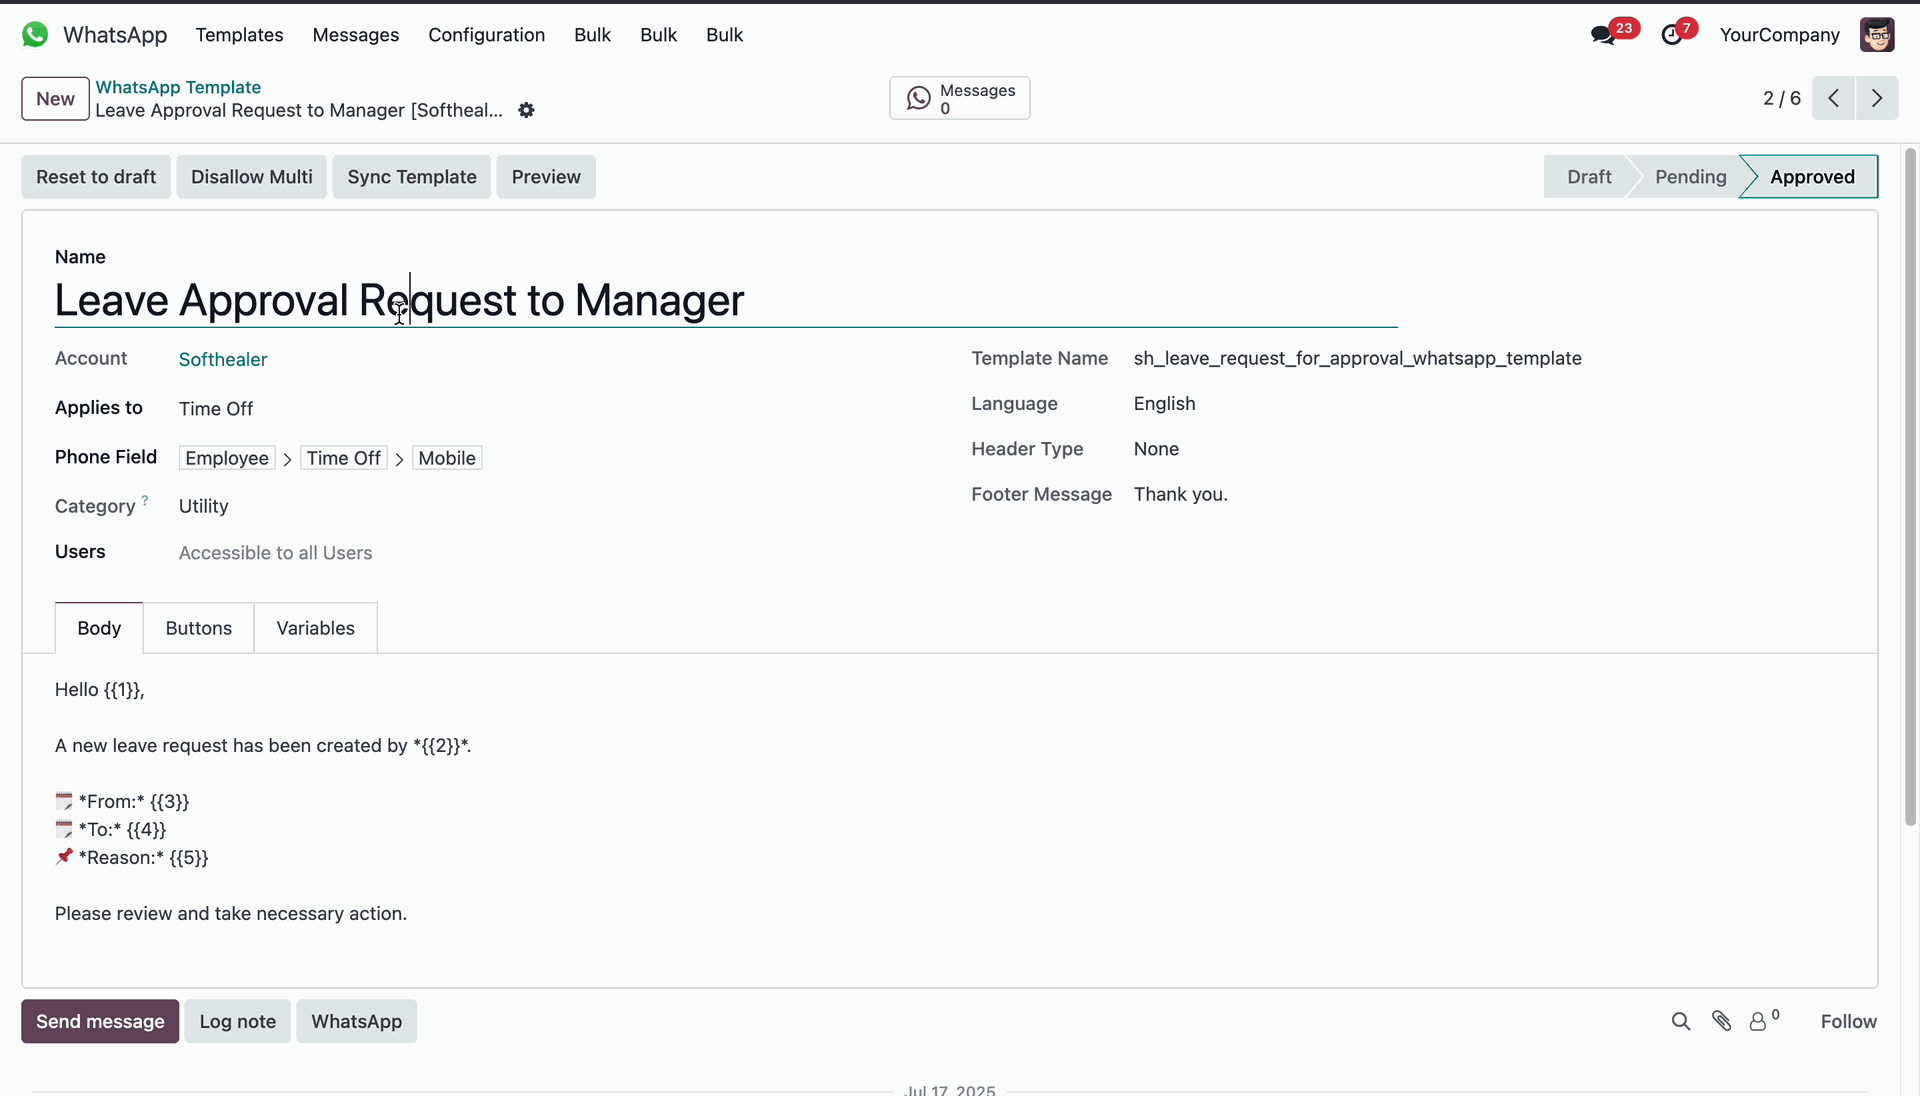Switch to the Buttons tab
Screen dimensions: 1920x1096
[198, 628]
